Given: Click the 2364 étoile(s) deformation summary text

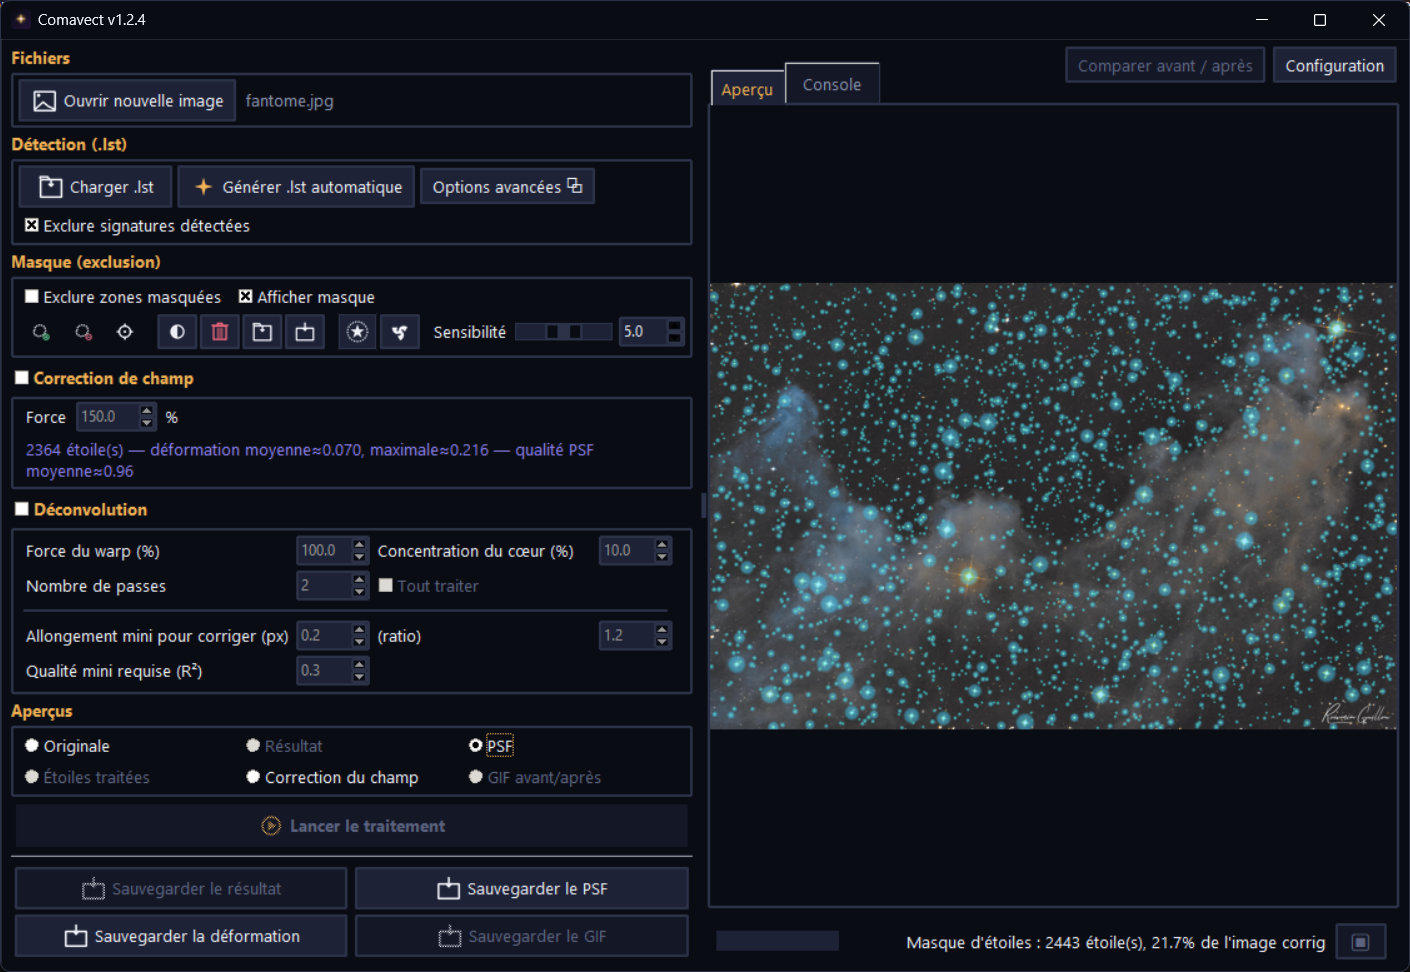Looking at the screenshot, I should [x=310, y=460].
